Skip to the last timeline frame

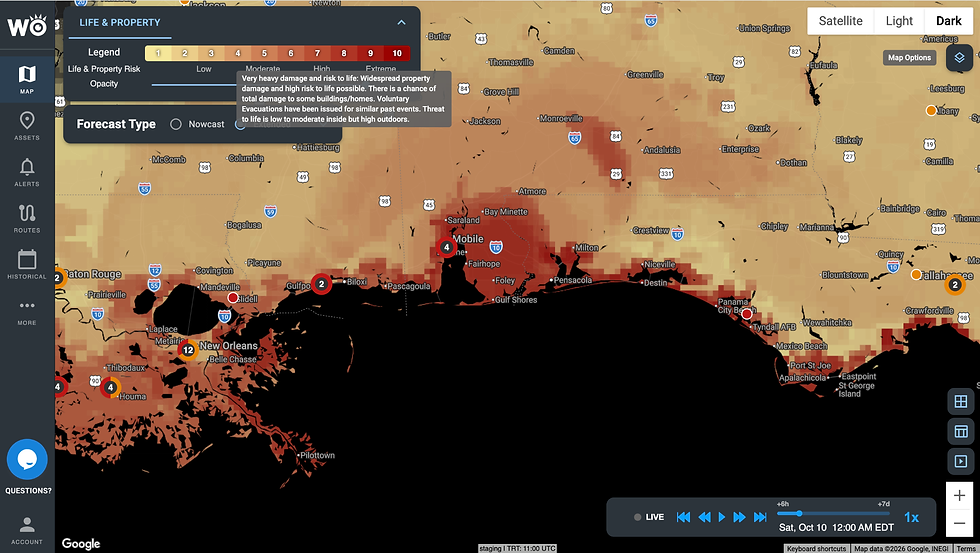760,517
